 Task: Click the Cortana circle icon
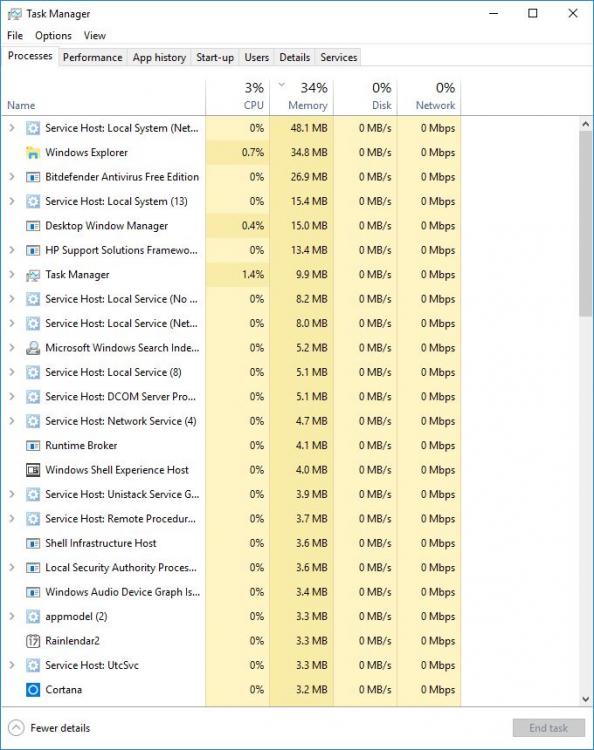point(33,690)
